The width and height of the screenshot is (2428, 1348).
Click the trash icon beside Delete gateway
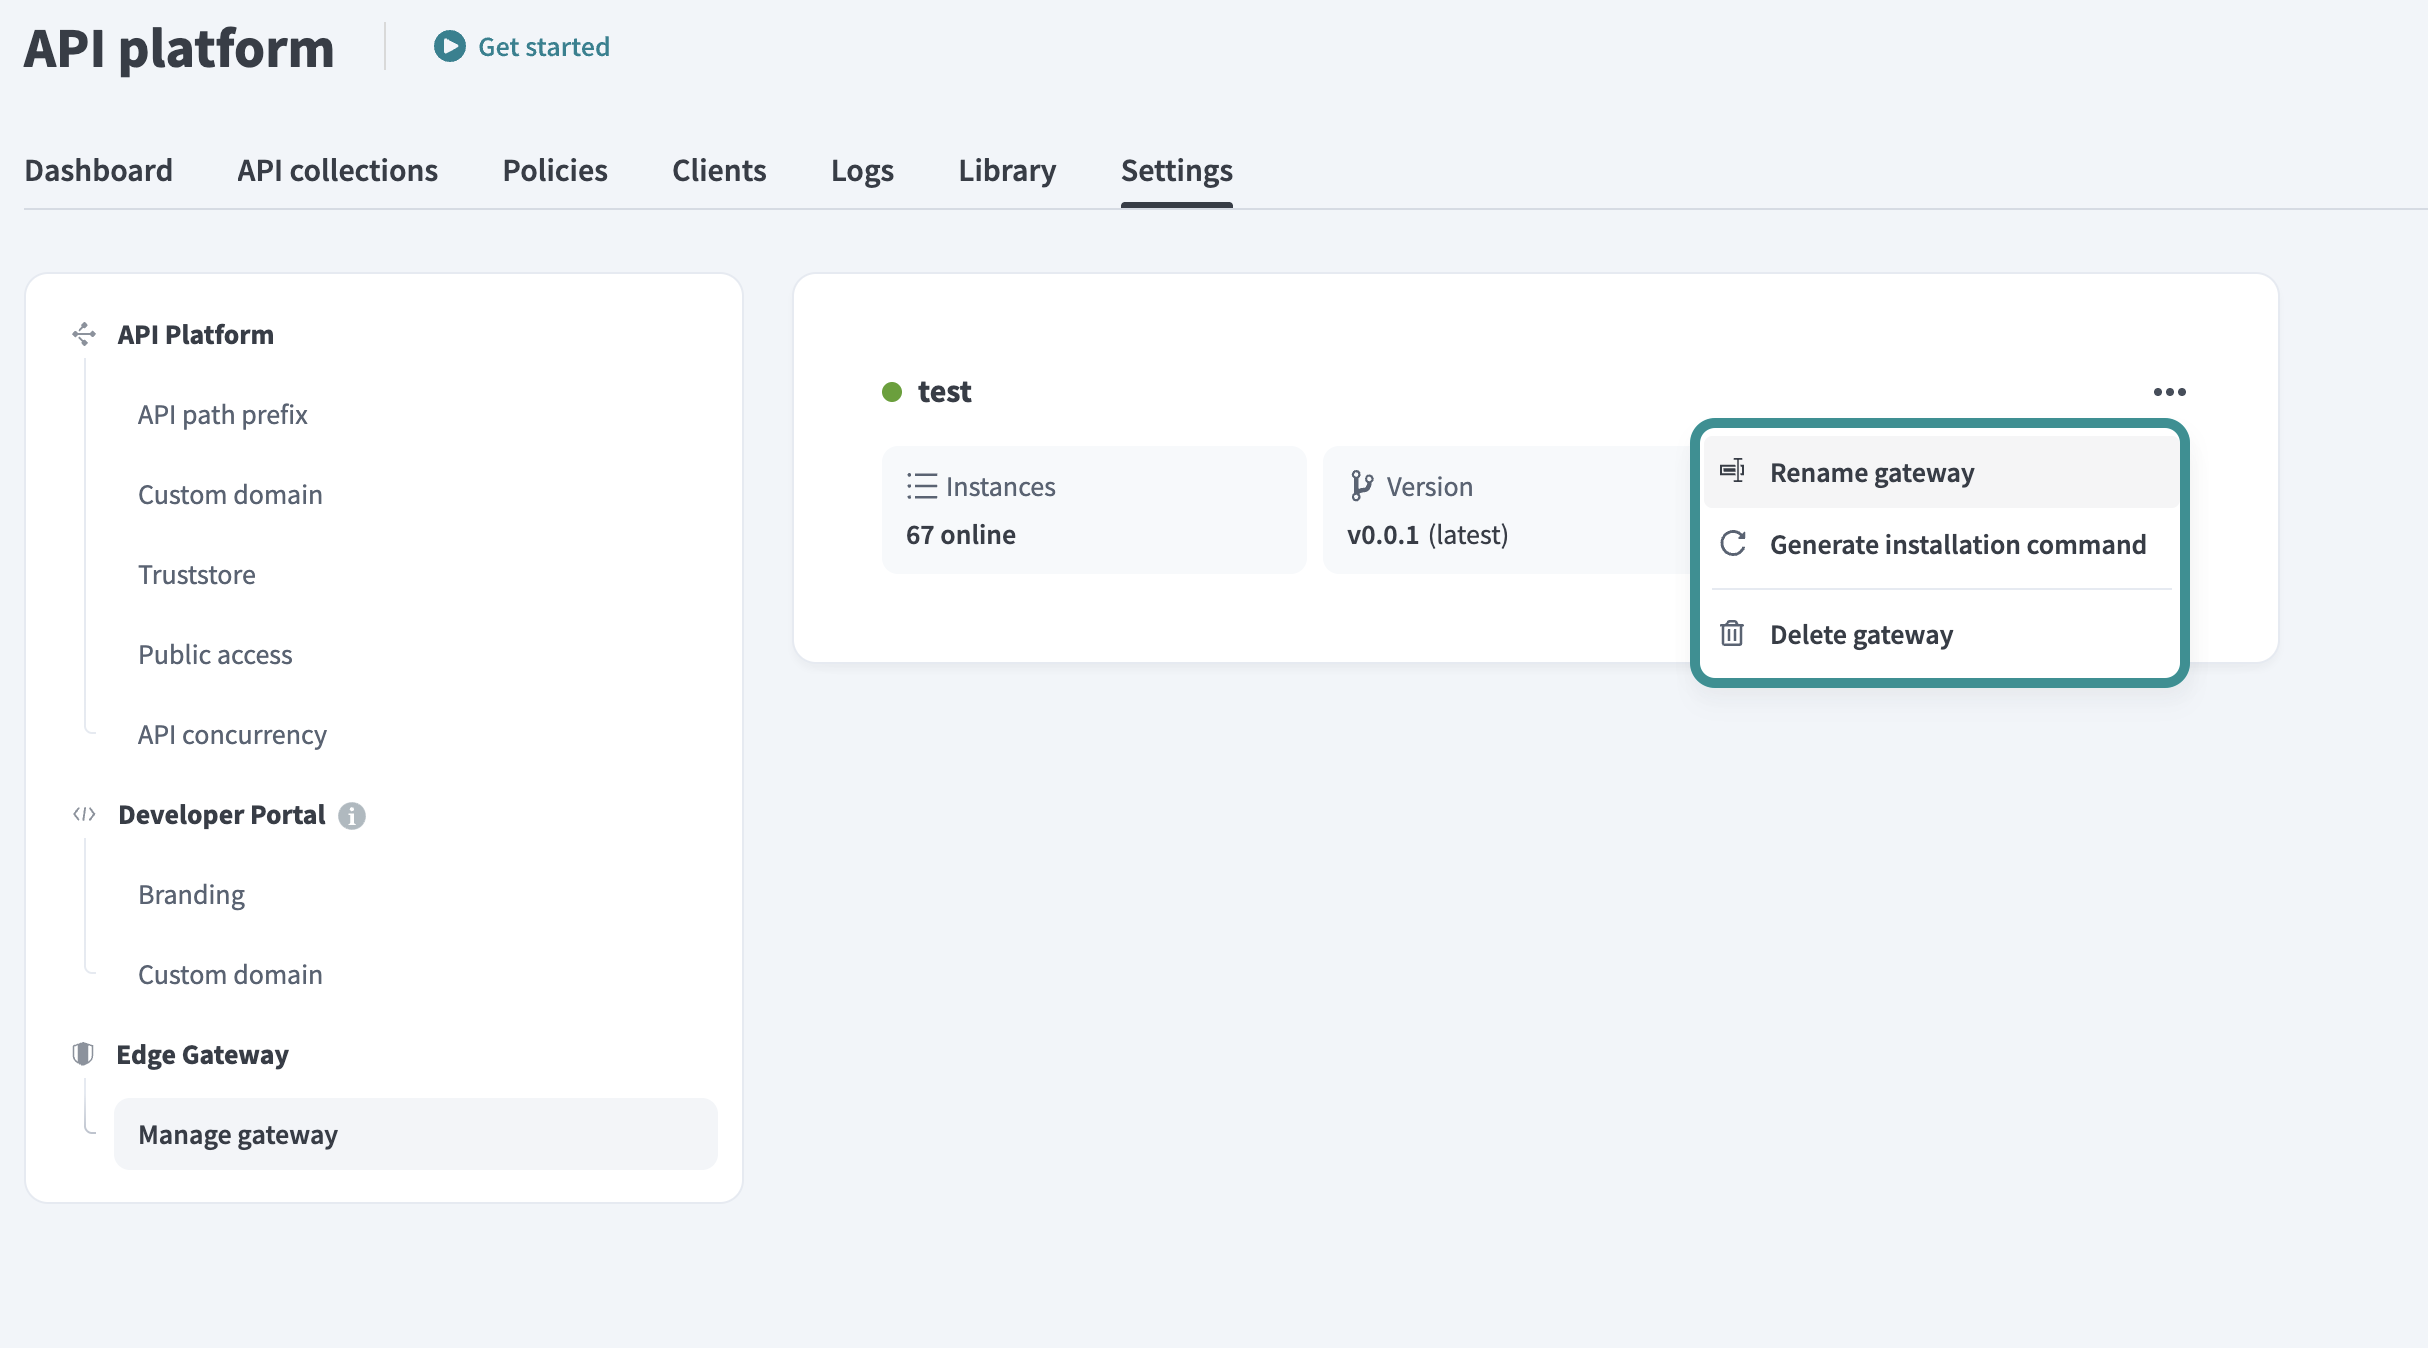(x=1732, y=634)
